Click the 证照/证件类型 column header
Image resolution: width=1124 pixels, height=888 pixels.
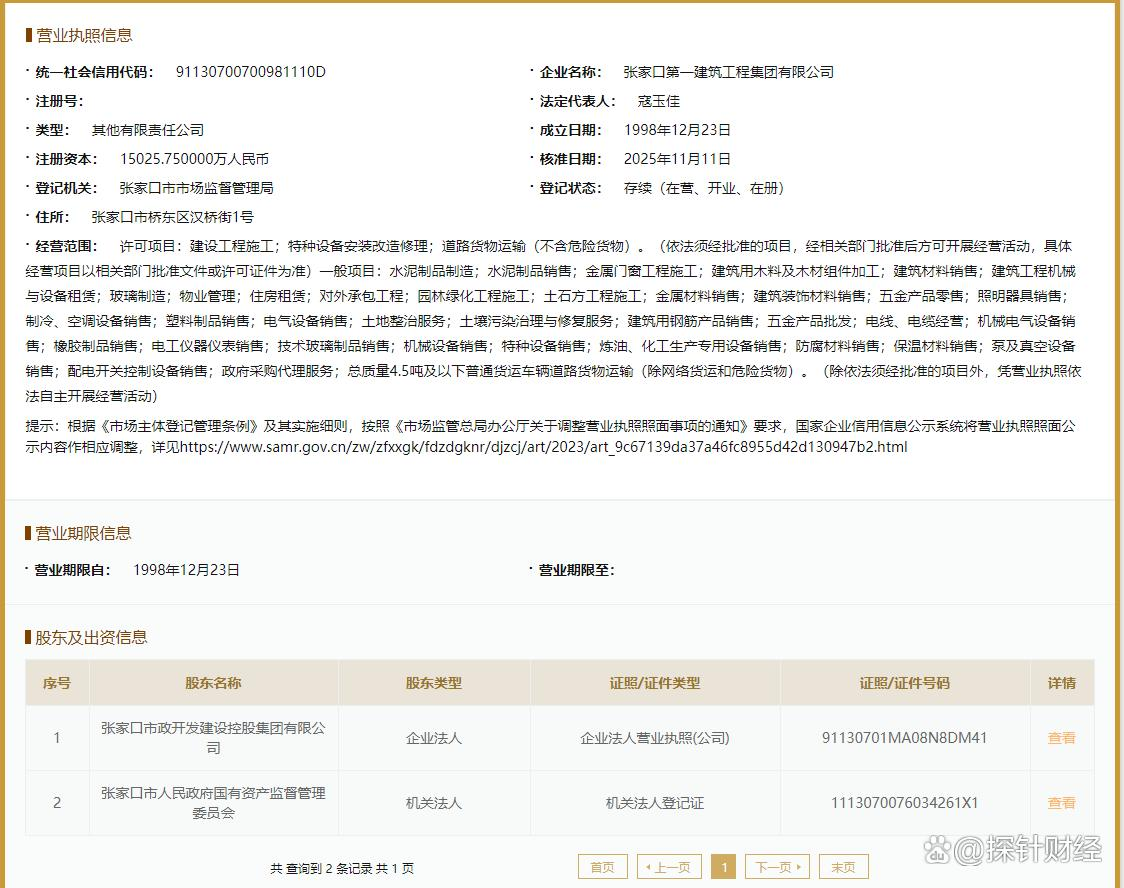[655, 683]
